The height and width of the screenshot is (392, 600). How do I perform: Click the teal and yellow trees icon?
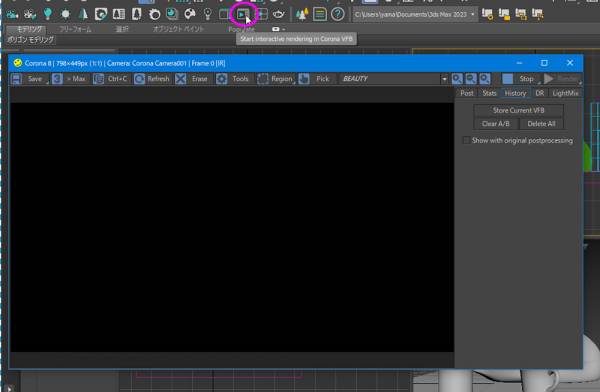click(x=302, y=15)
